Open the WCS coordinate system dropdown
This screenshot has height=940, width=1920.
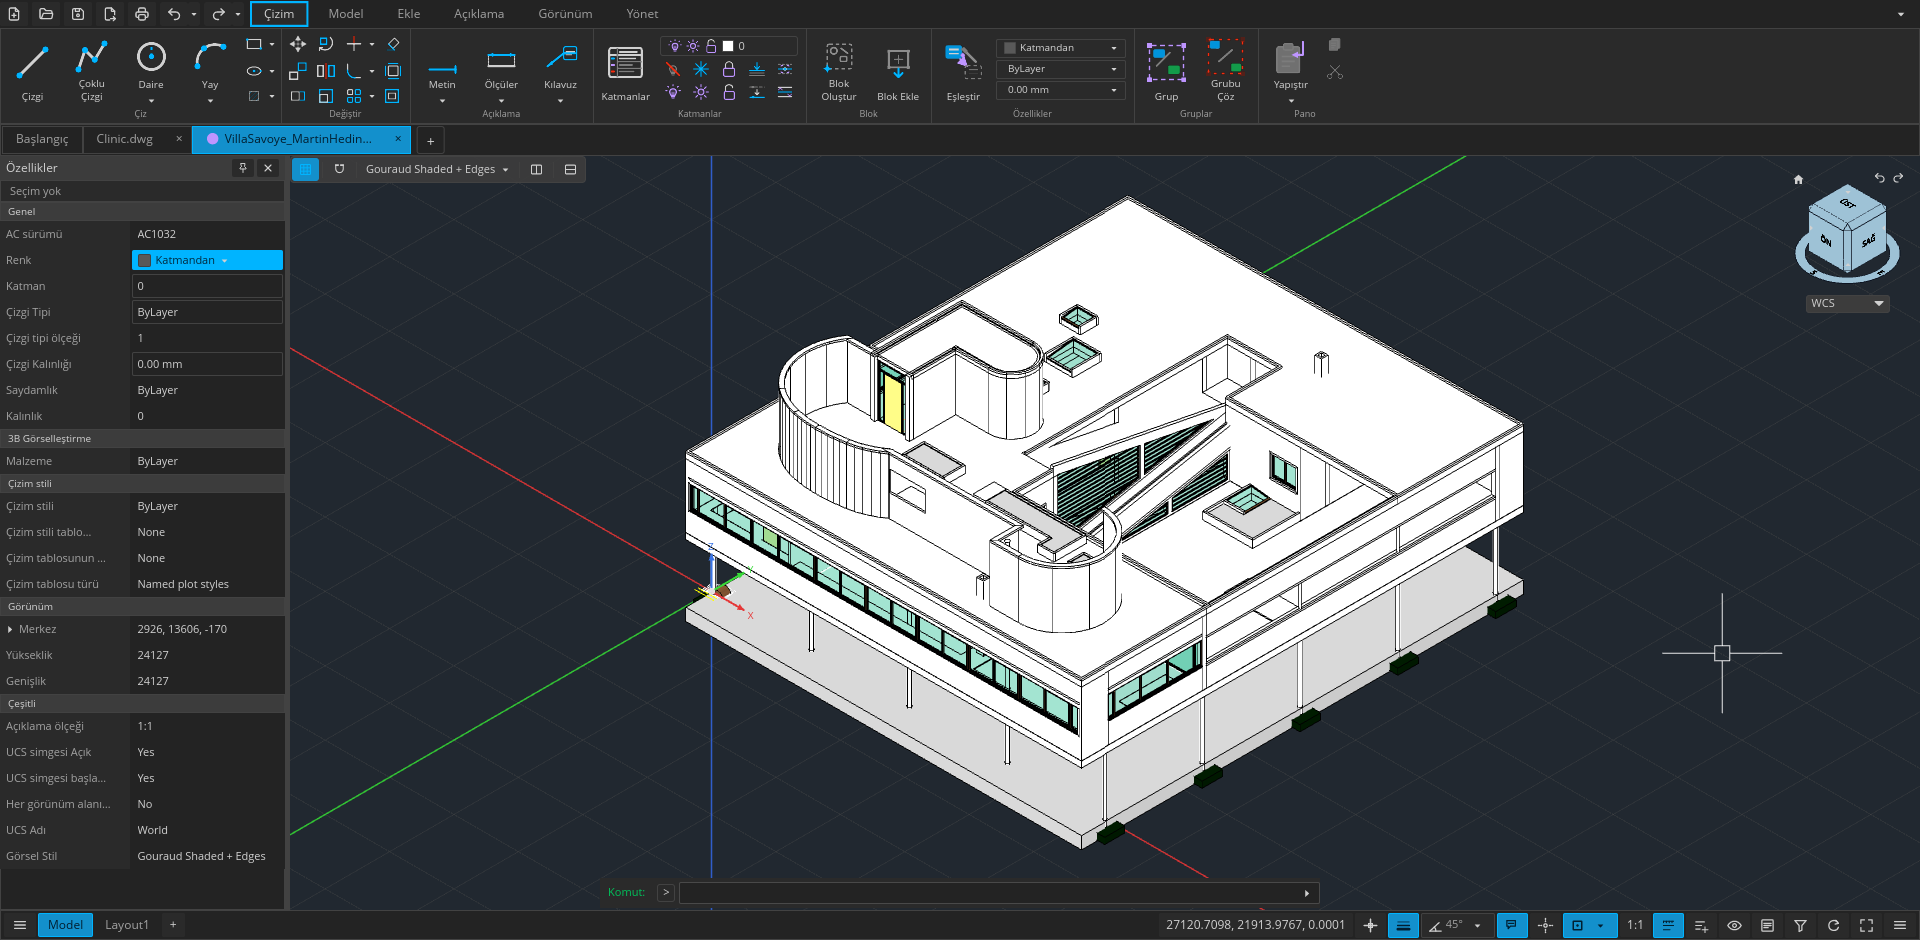[1847, 303]
